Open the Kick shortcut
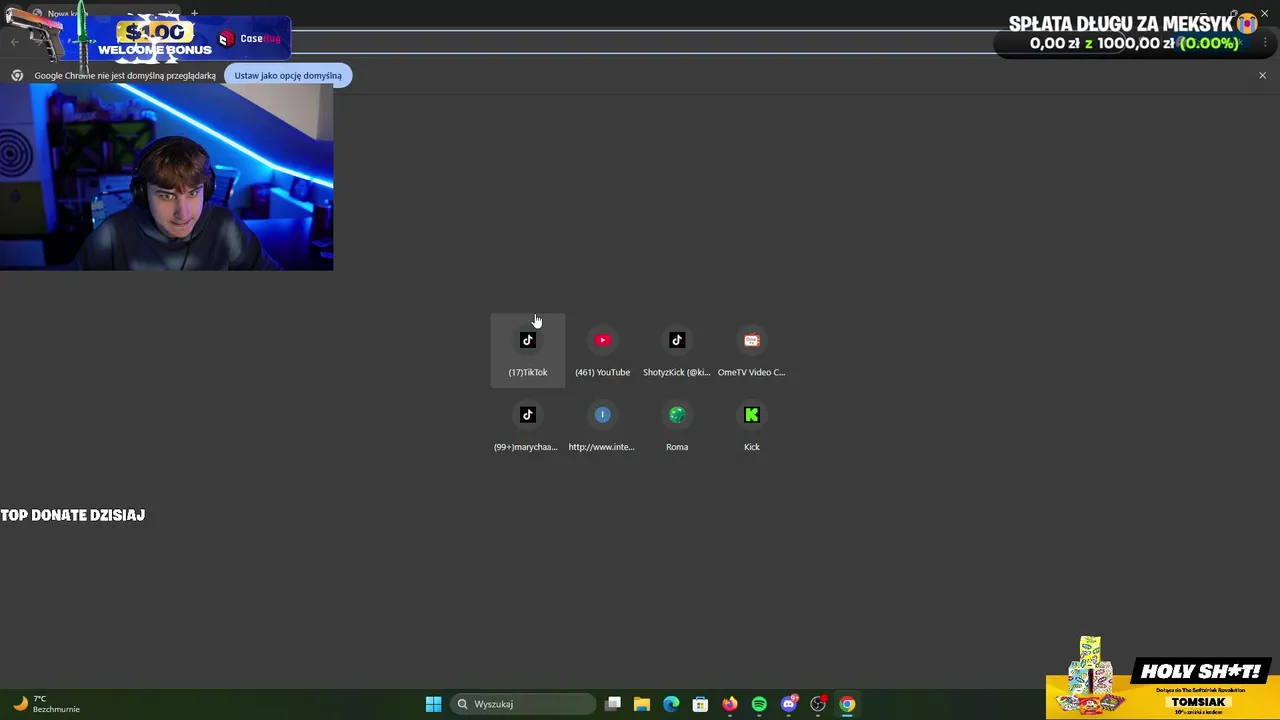 point(752,425)
